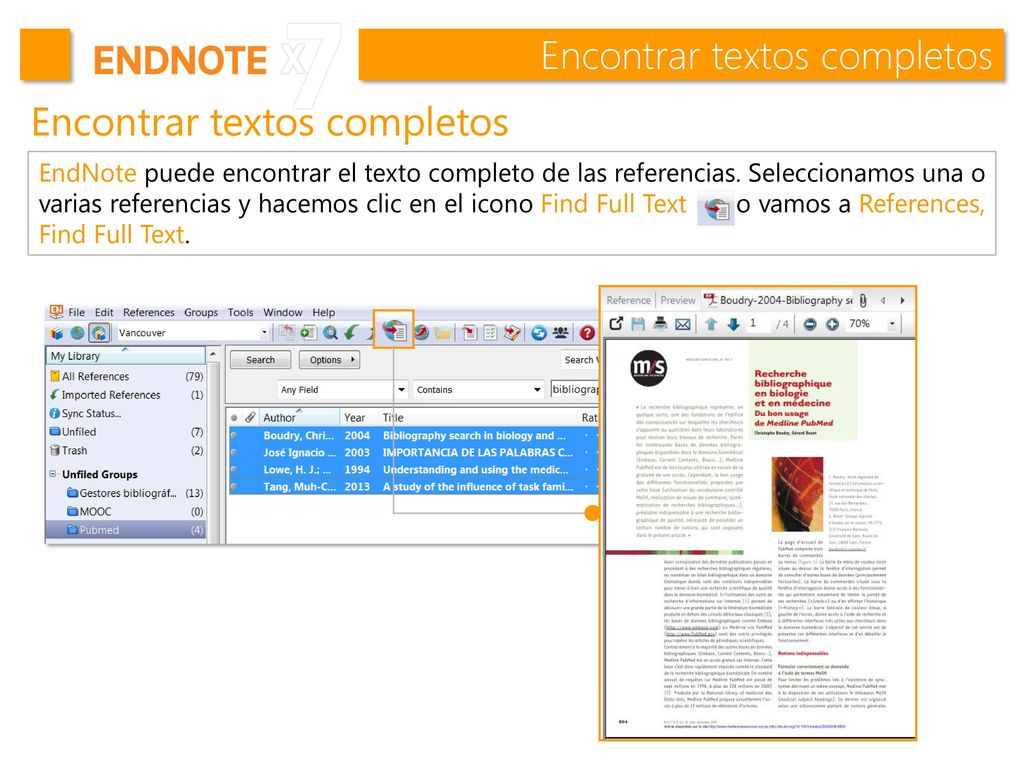This screenshot has height=768, width=1024.
Task: Zoom in the PDF with plus icon
Action: [x=832, y=324]
